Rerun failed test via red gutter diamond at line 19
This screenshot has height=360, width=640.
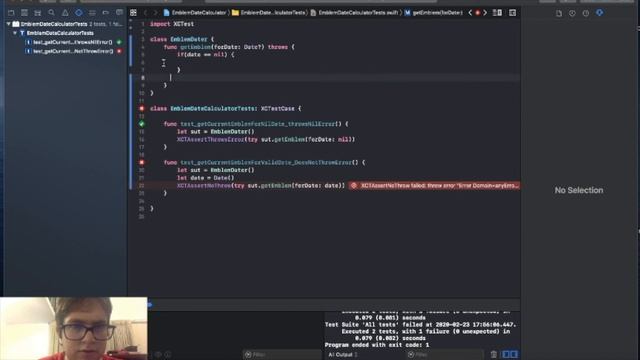pos(142,162)
